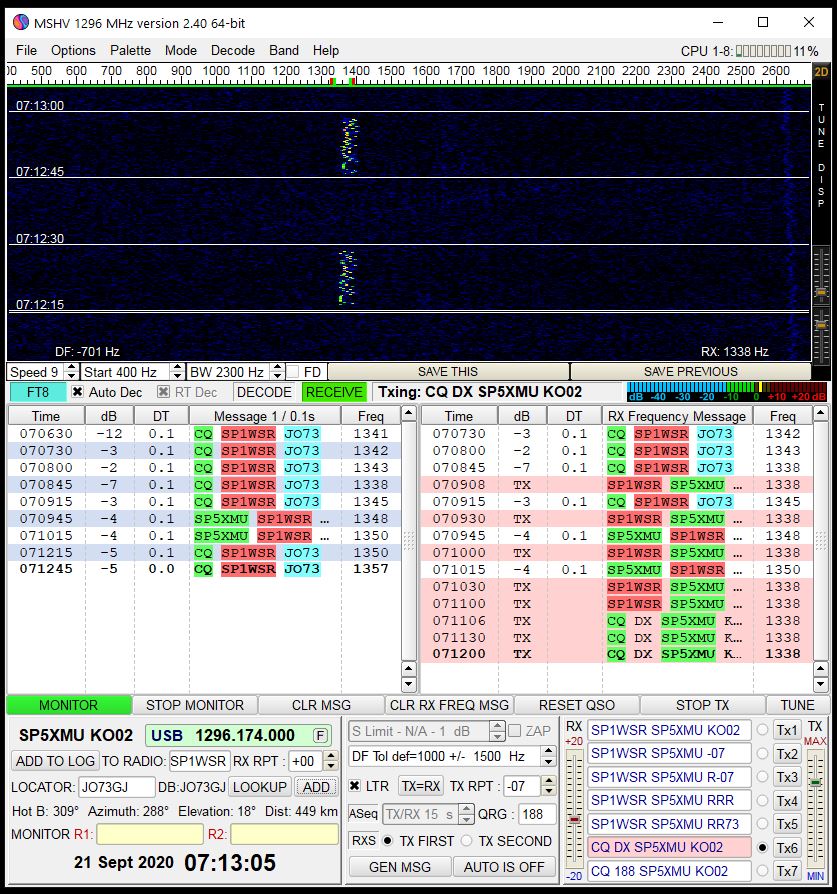Select the Tx1 message radio button
The image size is (837, 894).
pyautogui.click(x=762, y=730)
